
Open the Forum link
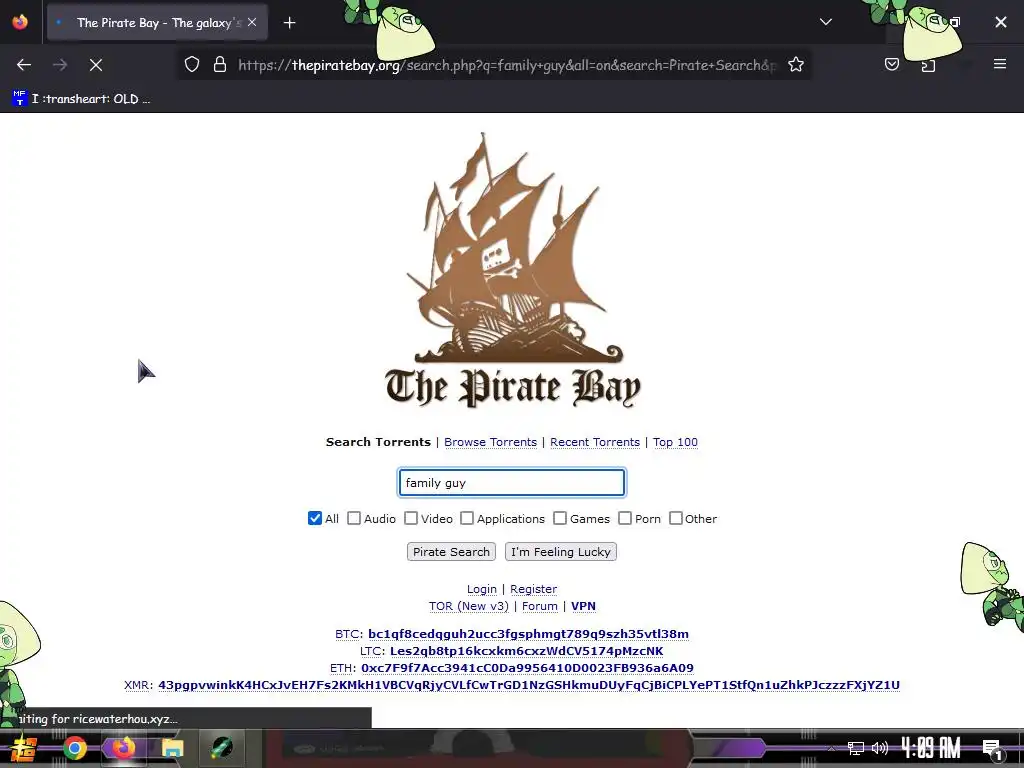[539, 606]
